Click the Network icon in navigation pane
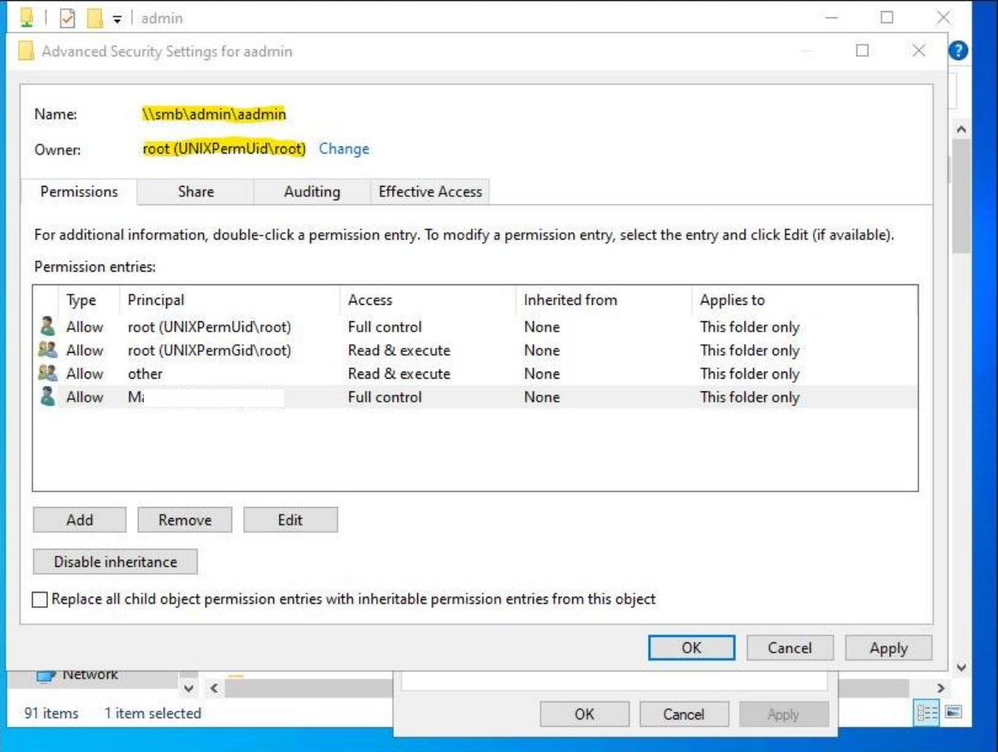Viewport: 998px width, 752px height. (46, 676)
